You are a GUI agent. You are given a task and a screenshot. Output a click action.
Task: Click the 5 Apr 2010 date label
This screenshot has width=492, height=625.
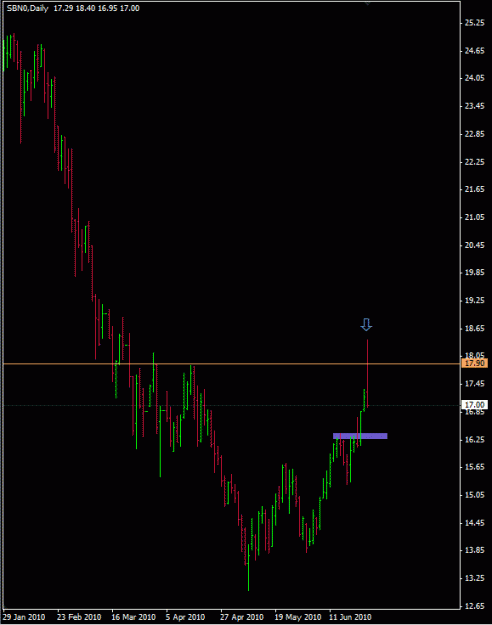[x=185, y=617]
